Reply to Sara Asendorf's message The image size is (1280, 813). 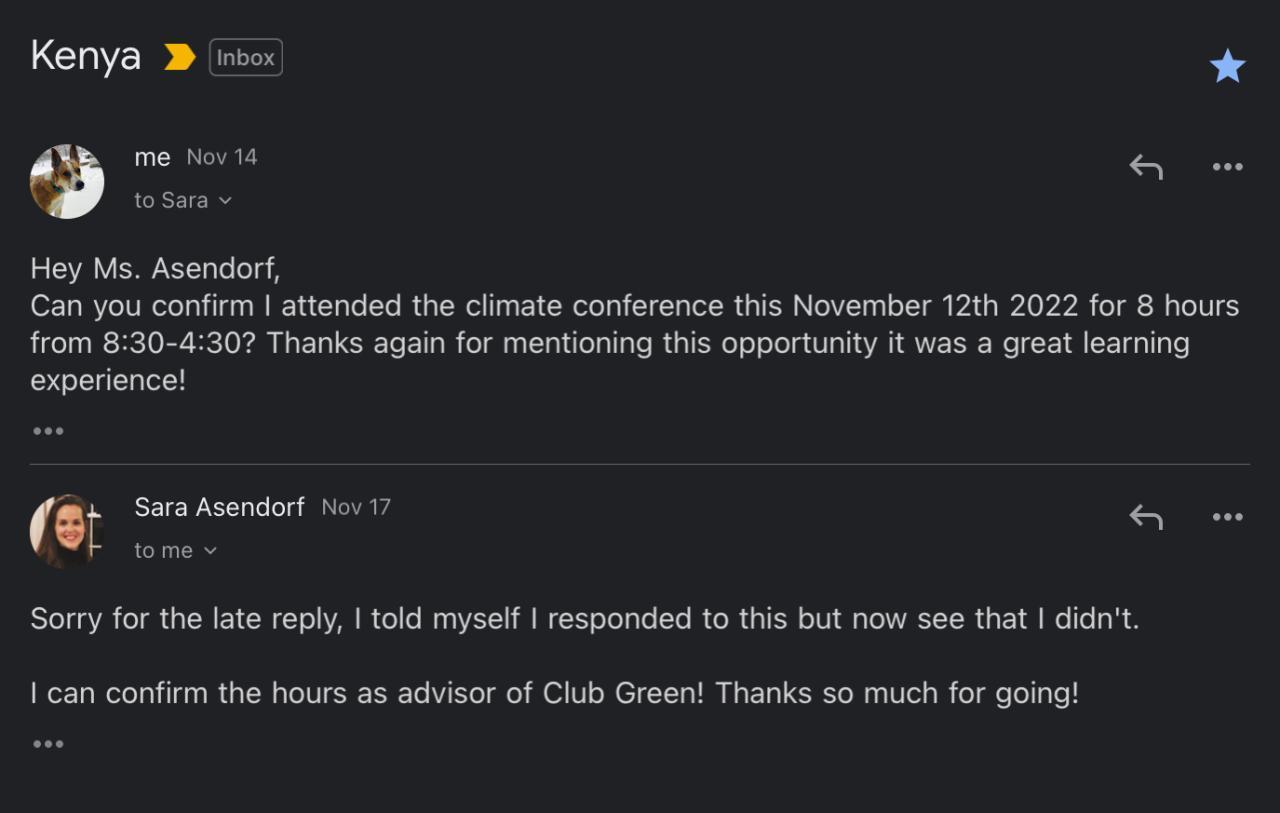tap(1146, 517)
